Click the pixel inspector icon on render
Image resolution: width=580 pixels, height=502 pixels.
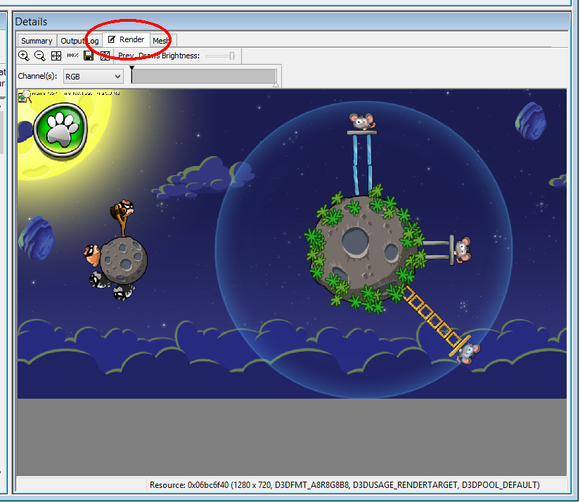click(24, 97)
